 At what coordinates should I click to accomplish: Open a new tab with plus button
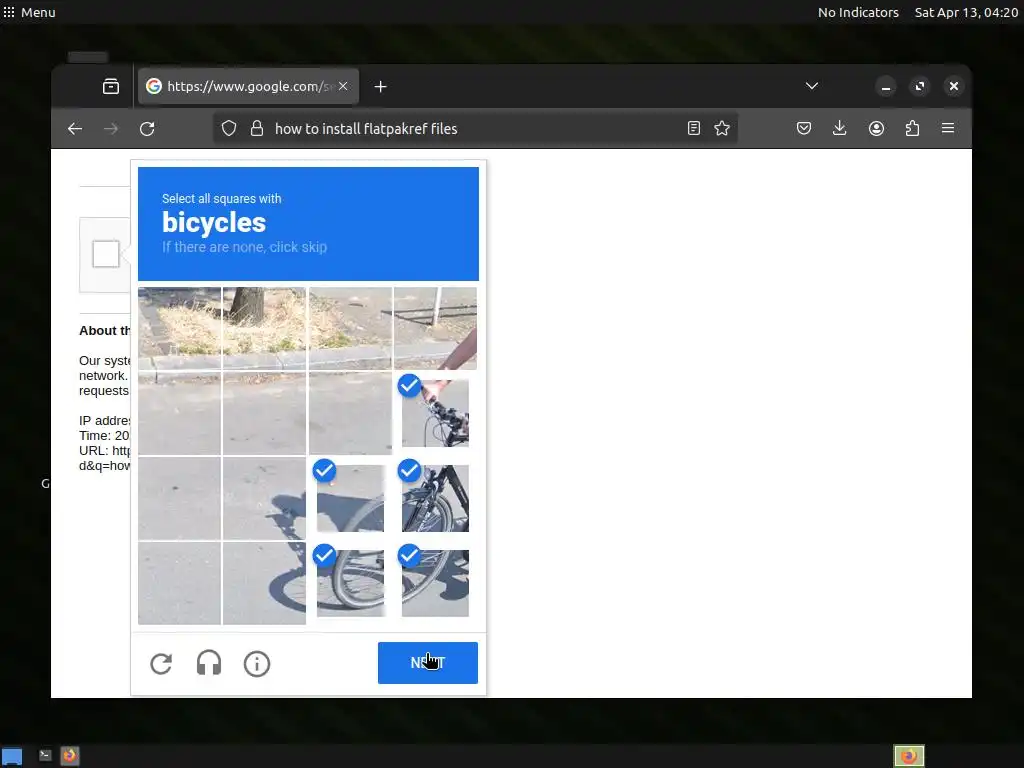(x=381, y=86)
